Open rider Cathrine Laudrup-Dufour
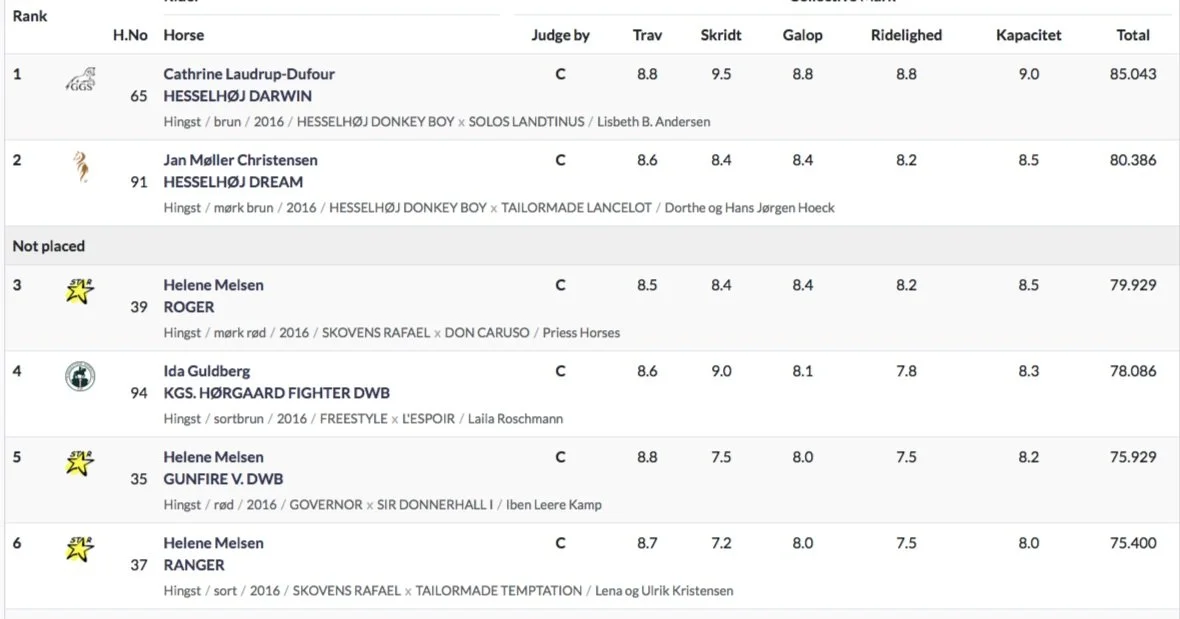The image size is (1180, 619). click(249, 74)
